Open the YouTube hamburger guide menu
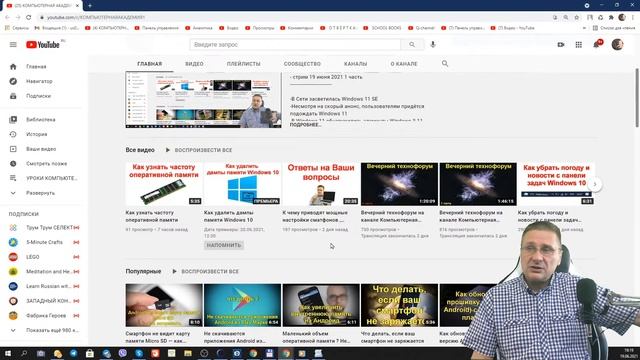Viewport: 640px width, 360px height. [x=13, y=44]
